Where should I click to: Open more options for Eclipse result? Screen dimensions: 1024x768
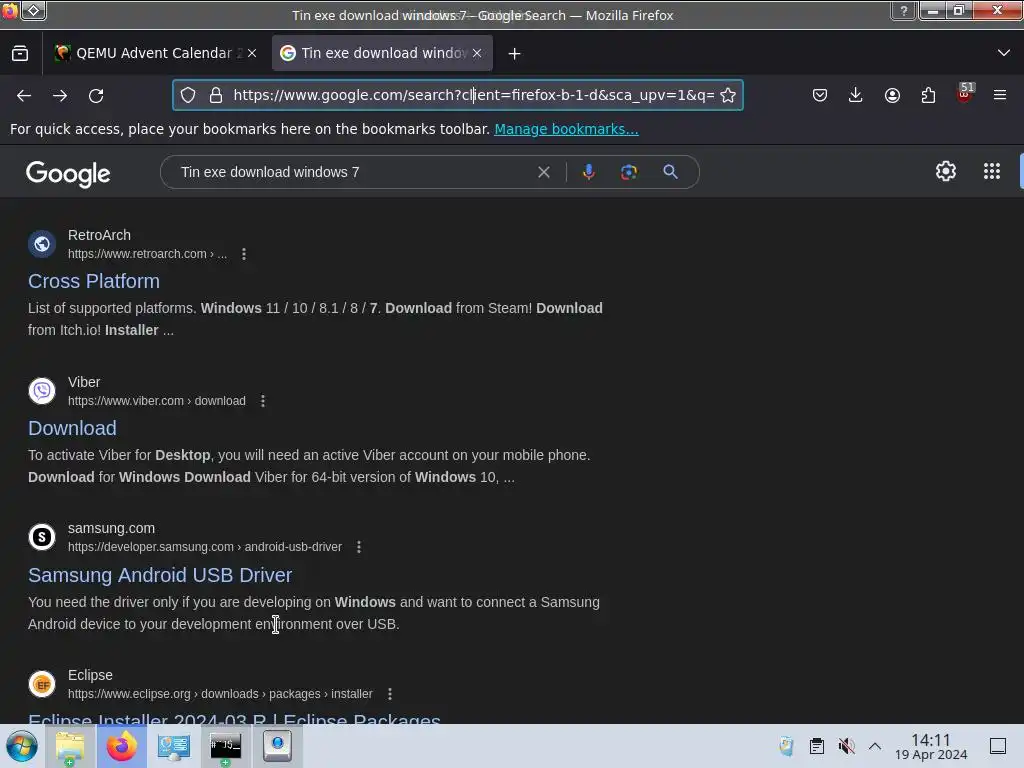point(390,694)
